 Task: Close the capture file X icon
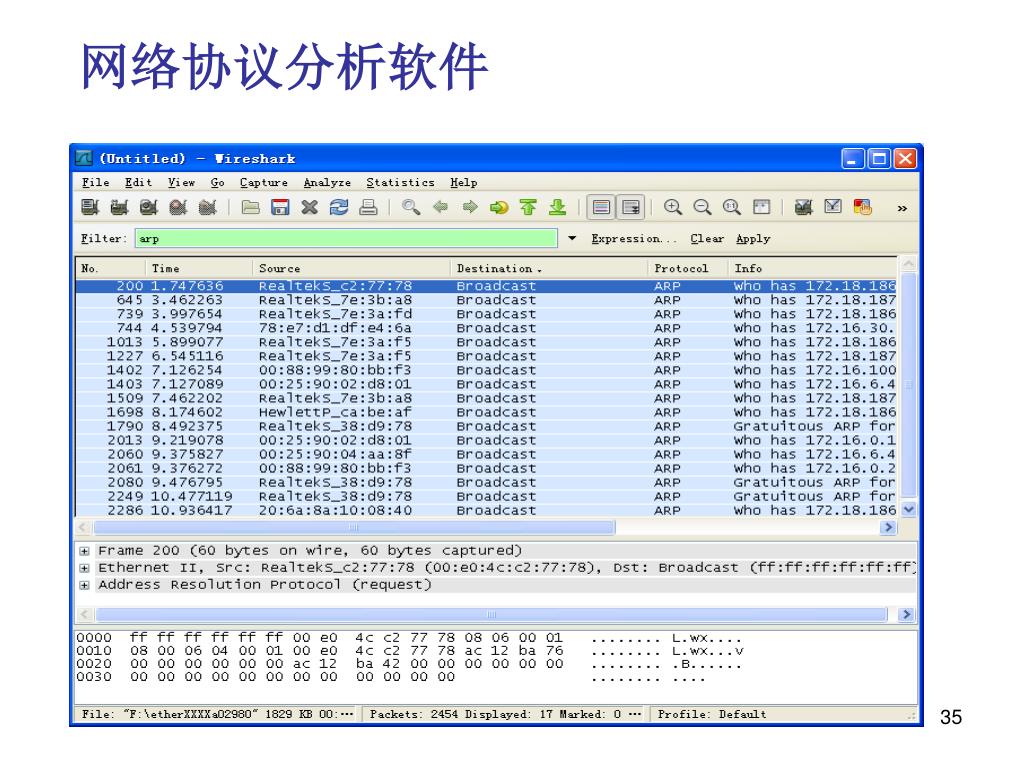point(310,208)
